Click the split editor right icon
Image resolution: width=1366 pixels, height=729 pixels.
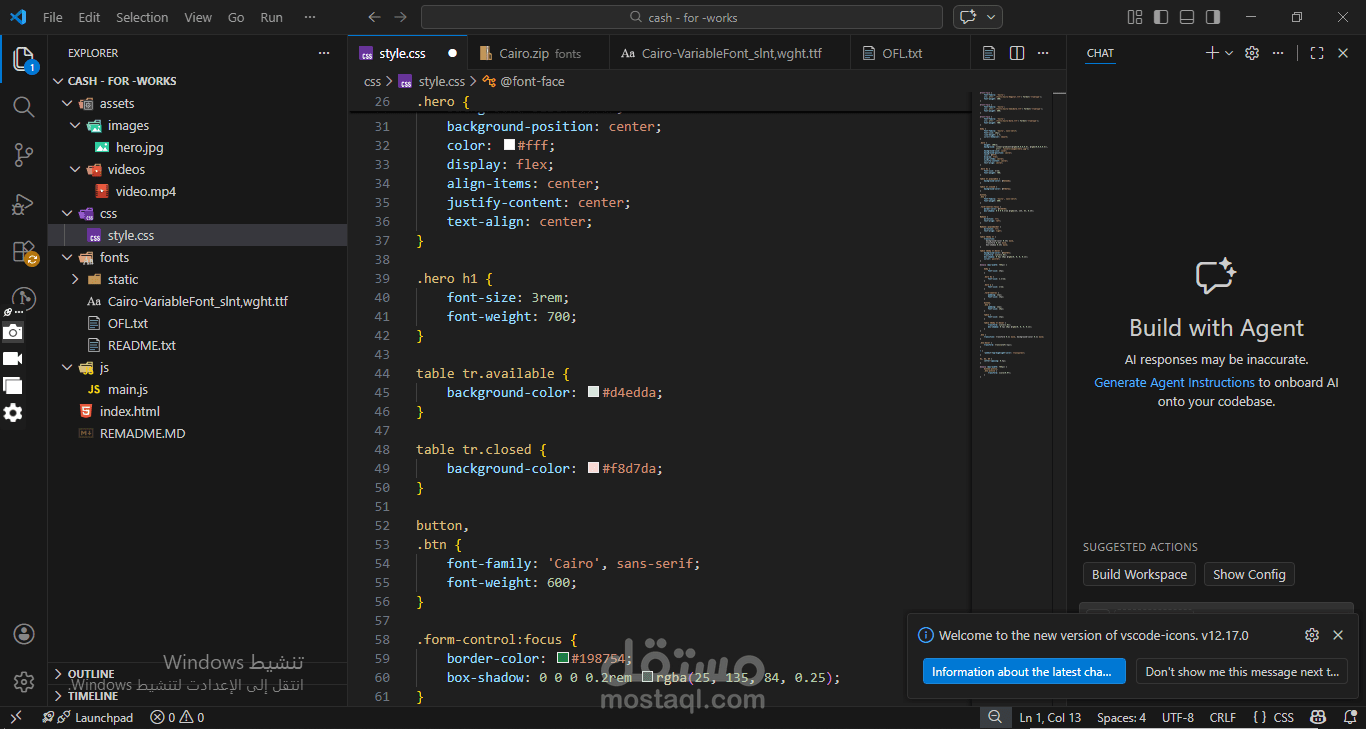point(1017,53)
